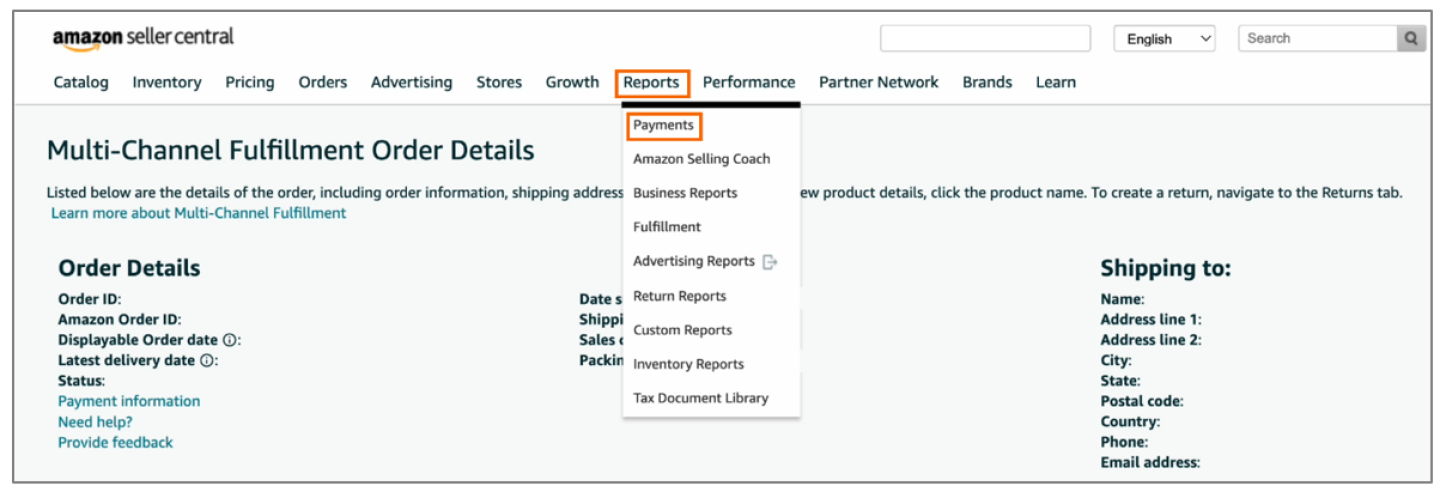Image resolution: width=1440 pixels, height=492 pixels.
Task: Click the Address line 2 label
Action: [1151, 340]
